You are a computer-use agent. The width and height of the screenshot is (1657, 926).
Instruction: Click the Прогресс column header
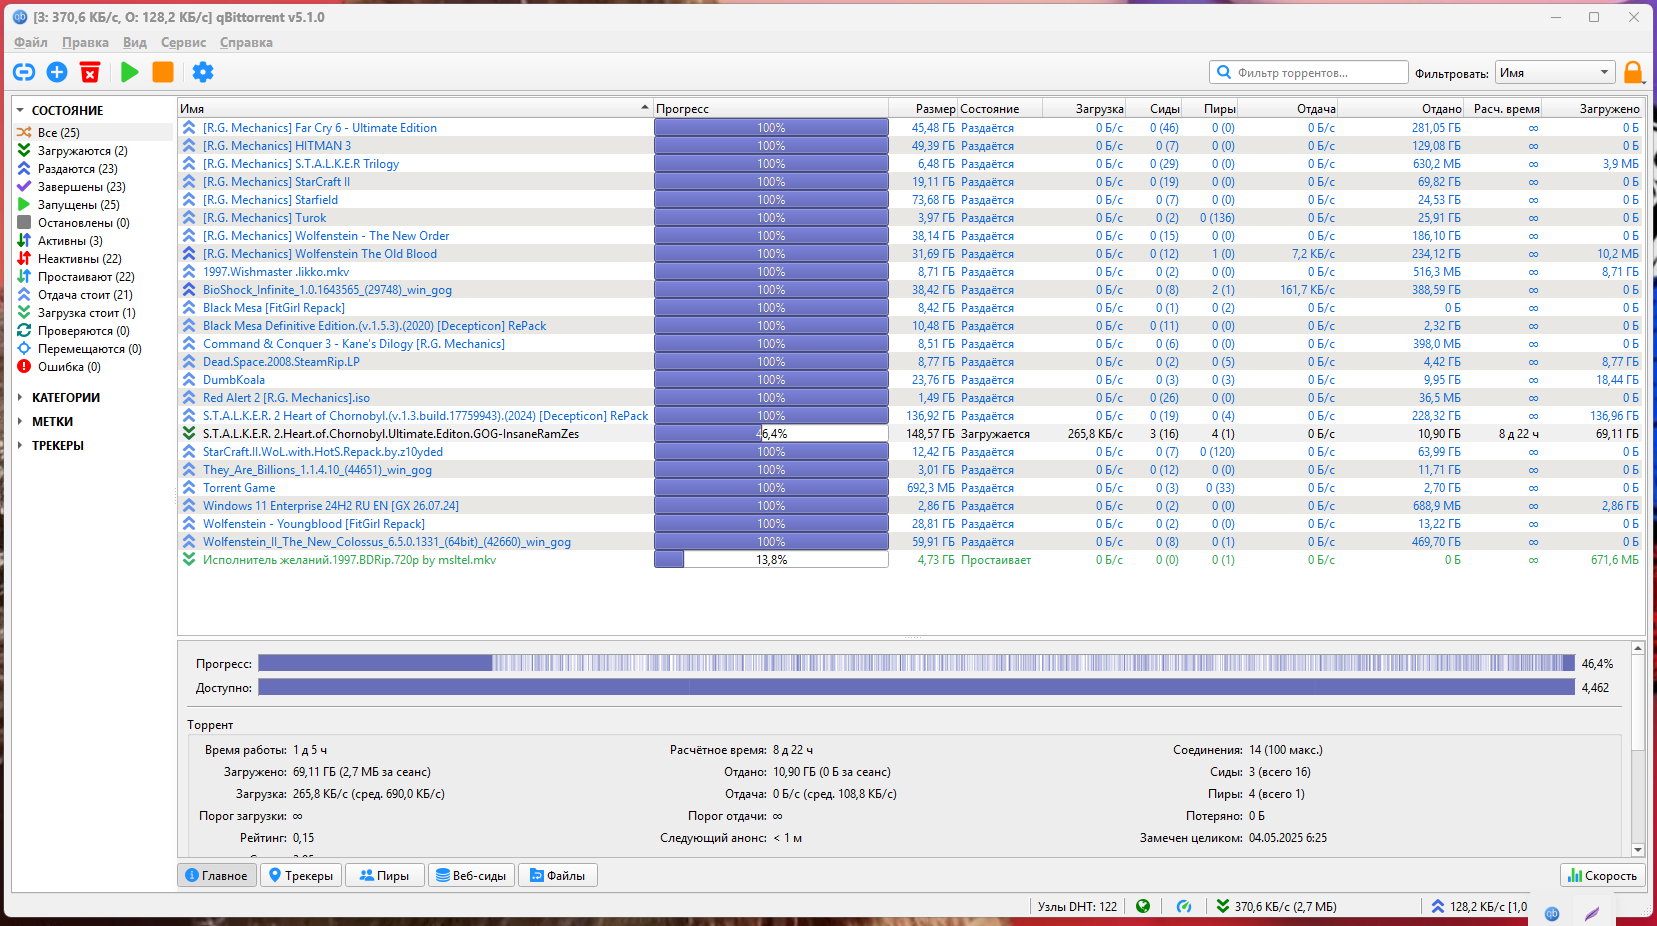coord(770,108)
